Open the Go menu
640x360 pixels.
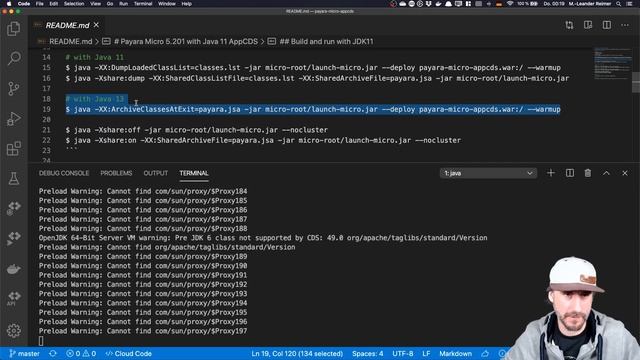(x=110, y=4)
